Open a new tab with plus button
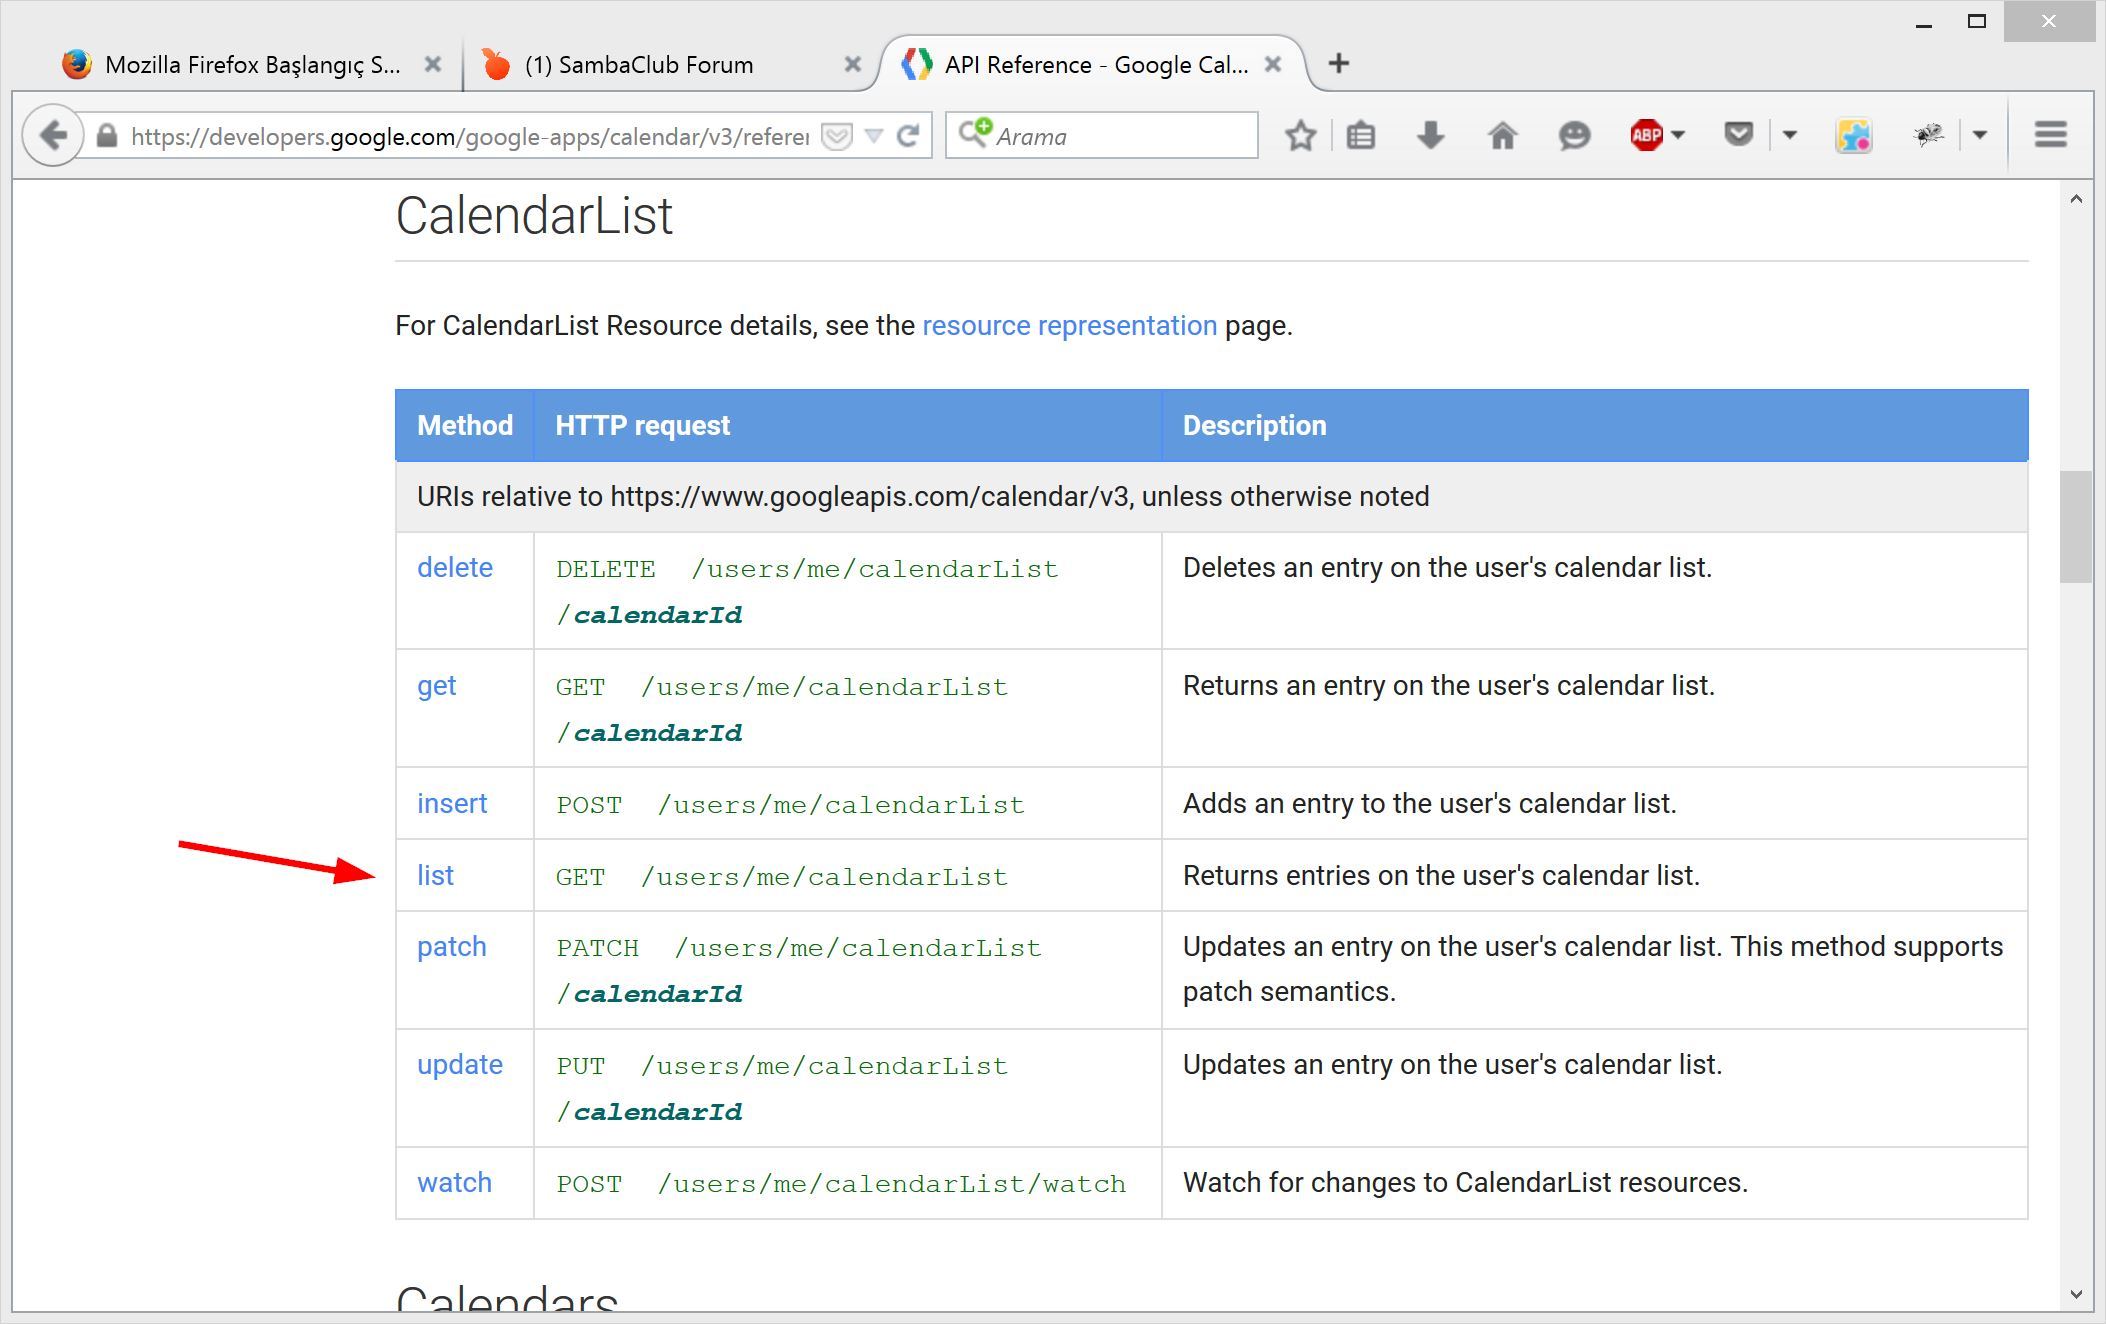 1338,64
